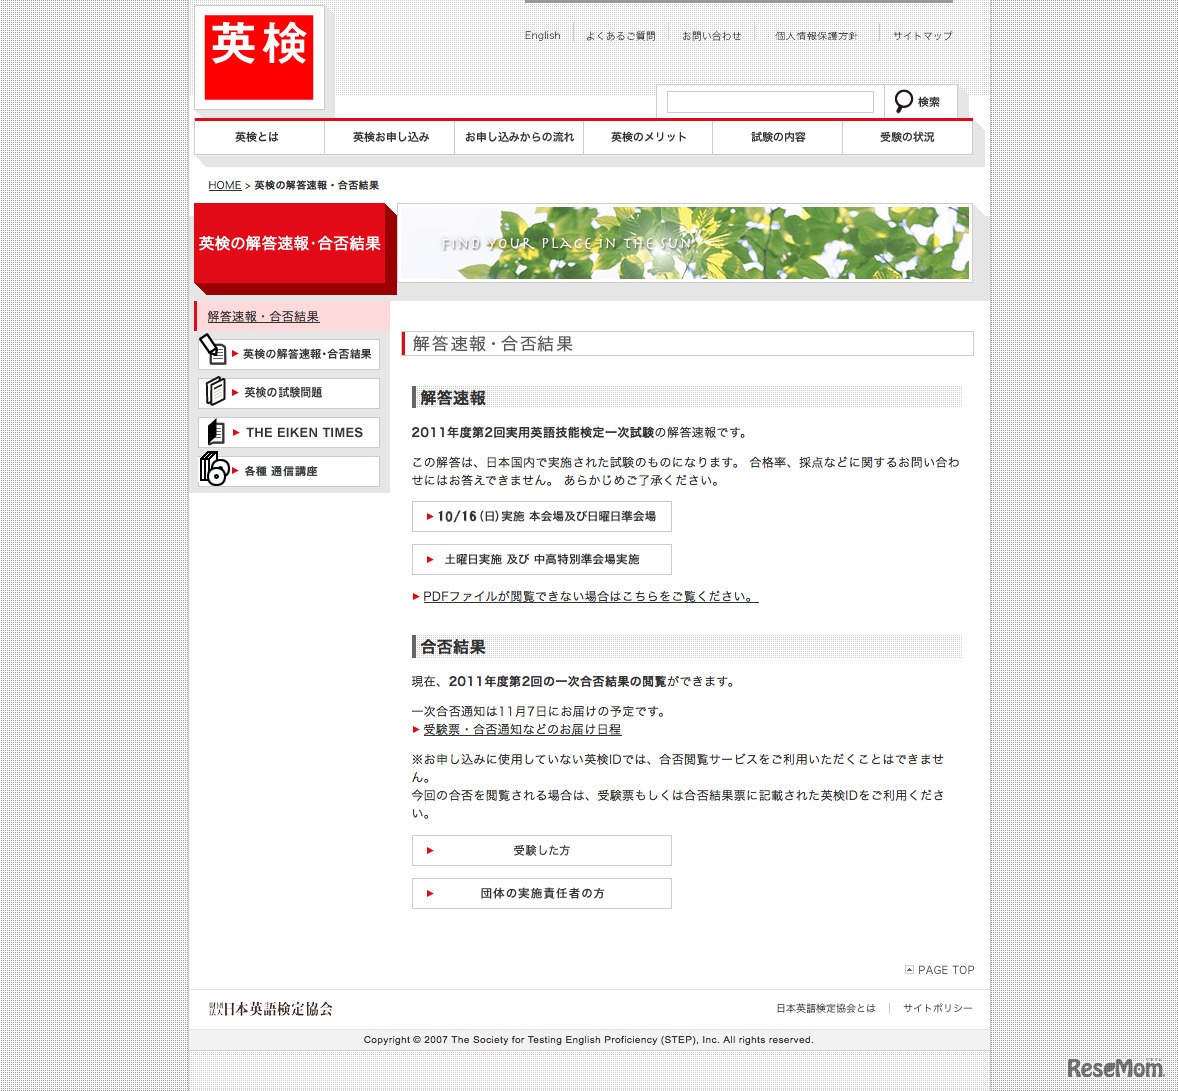Click the open book icon for THE EIKEN TIMES

[x=215, y=431]
